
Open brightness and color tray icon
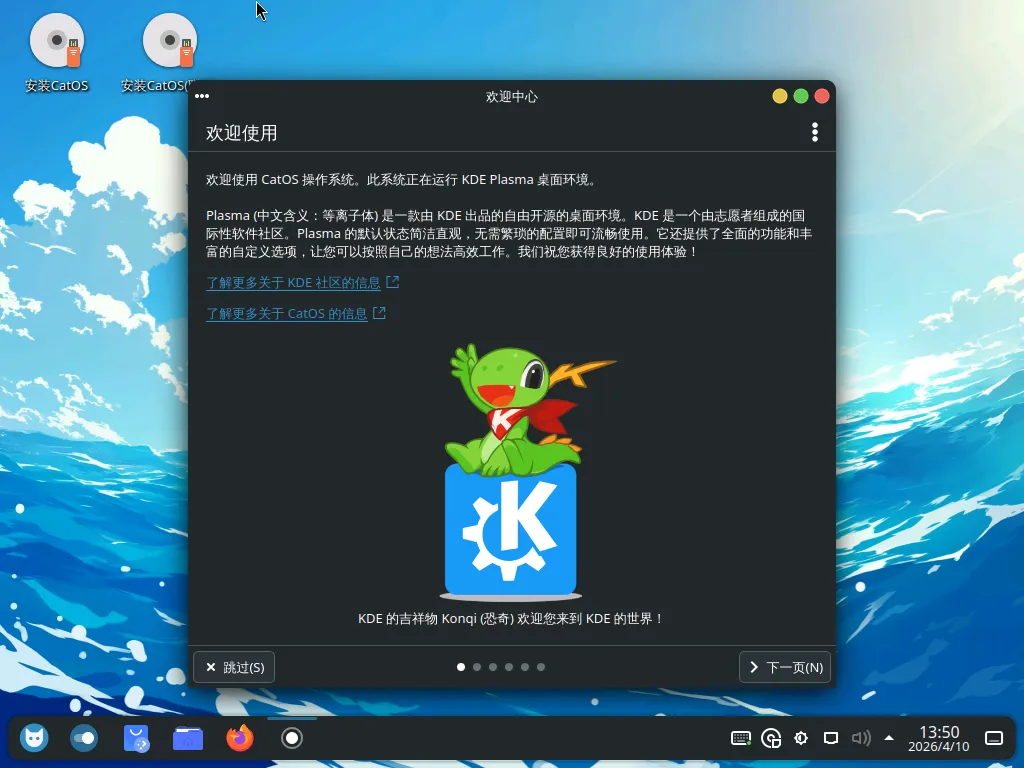[x=801, y=739]
